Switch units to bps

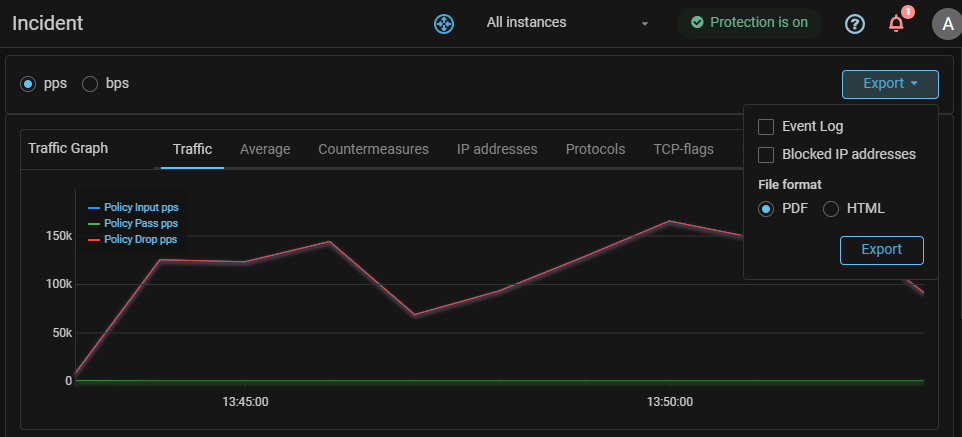click(89, 84)
